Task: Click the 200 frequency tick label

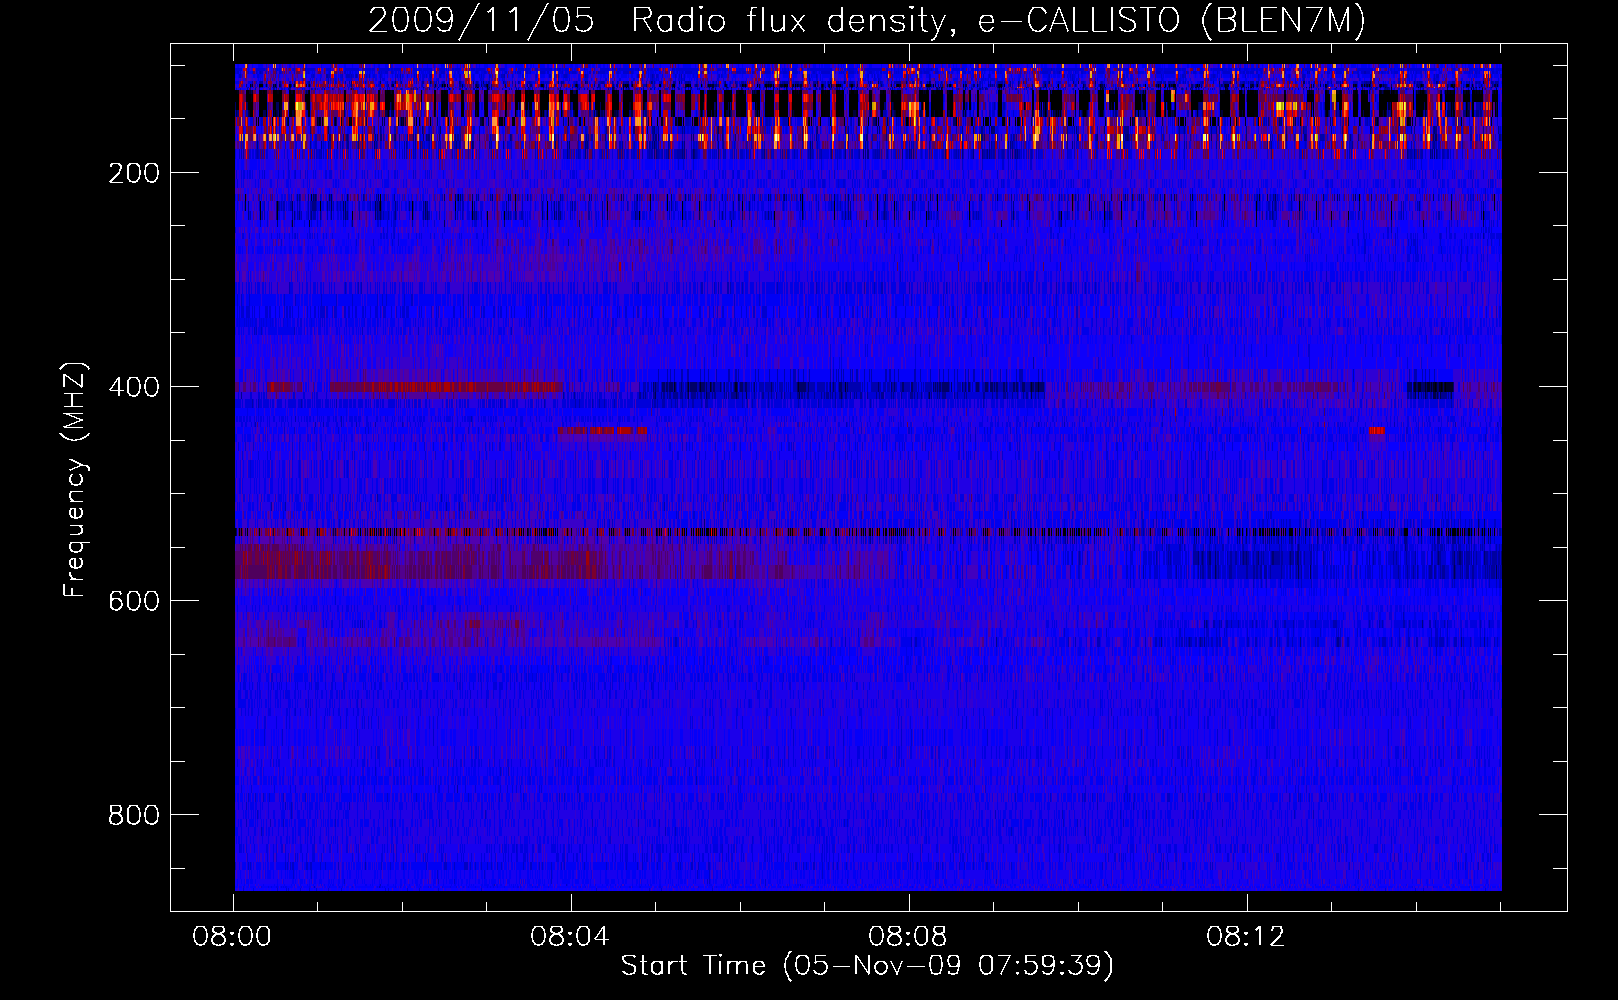Action: (x=134, y=173)
